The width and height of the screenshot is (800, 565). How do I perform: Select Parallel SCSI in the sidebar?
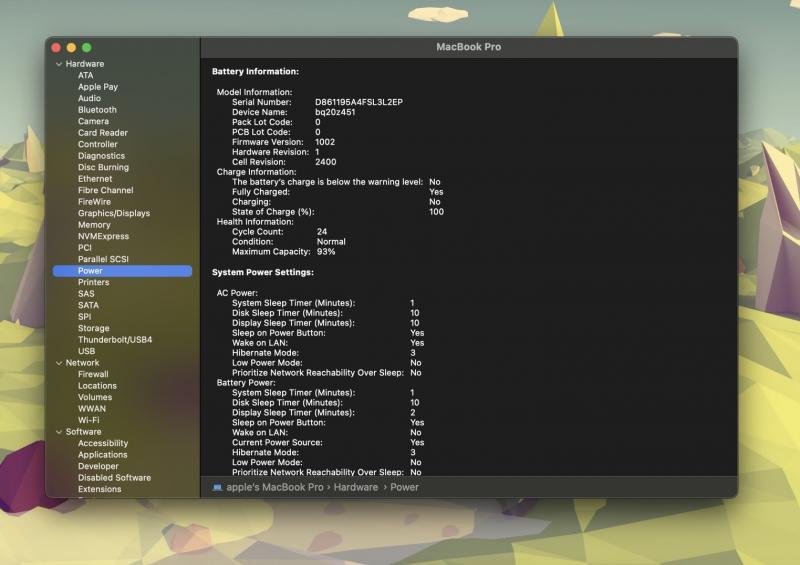104,259
